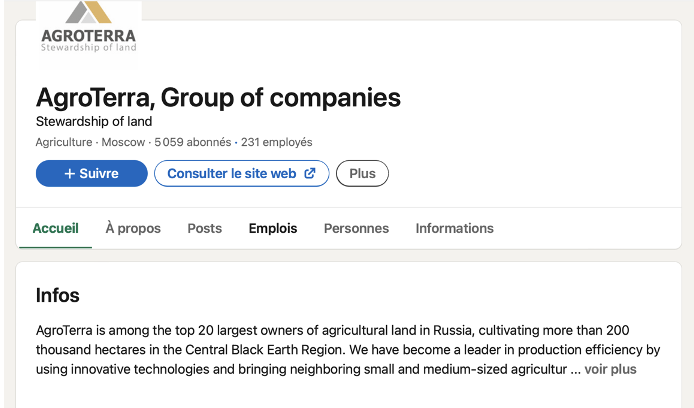694x408 pixels.
Task: Go to the Posts tab
Action: [x=205, y=228]
